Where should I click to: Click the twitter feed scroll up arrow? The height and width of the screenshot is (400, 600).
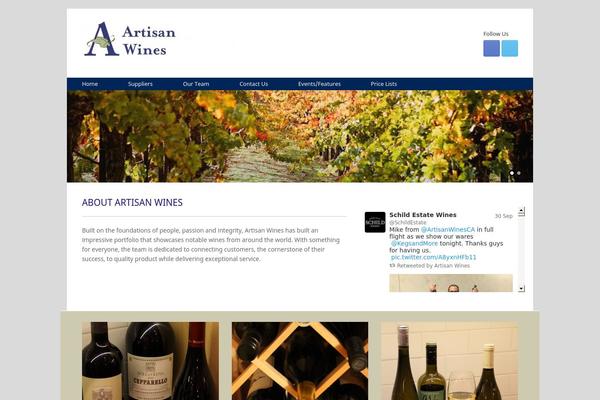(x=521, y=211)
